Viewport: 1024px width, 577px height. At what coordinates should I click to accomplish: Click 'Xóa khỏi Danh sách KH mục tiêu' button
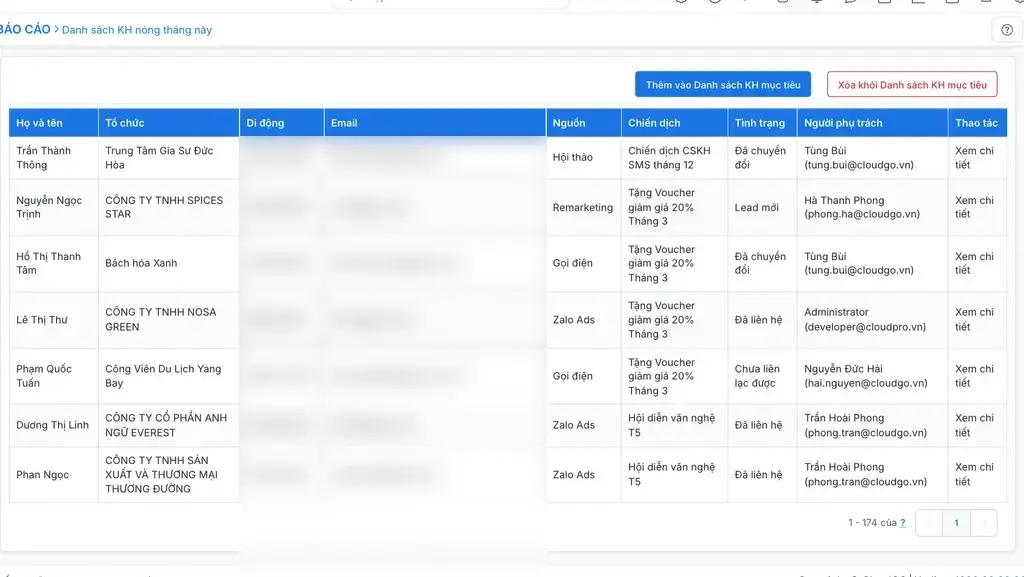(x=912, y=85)
